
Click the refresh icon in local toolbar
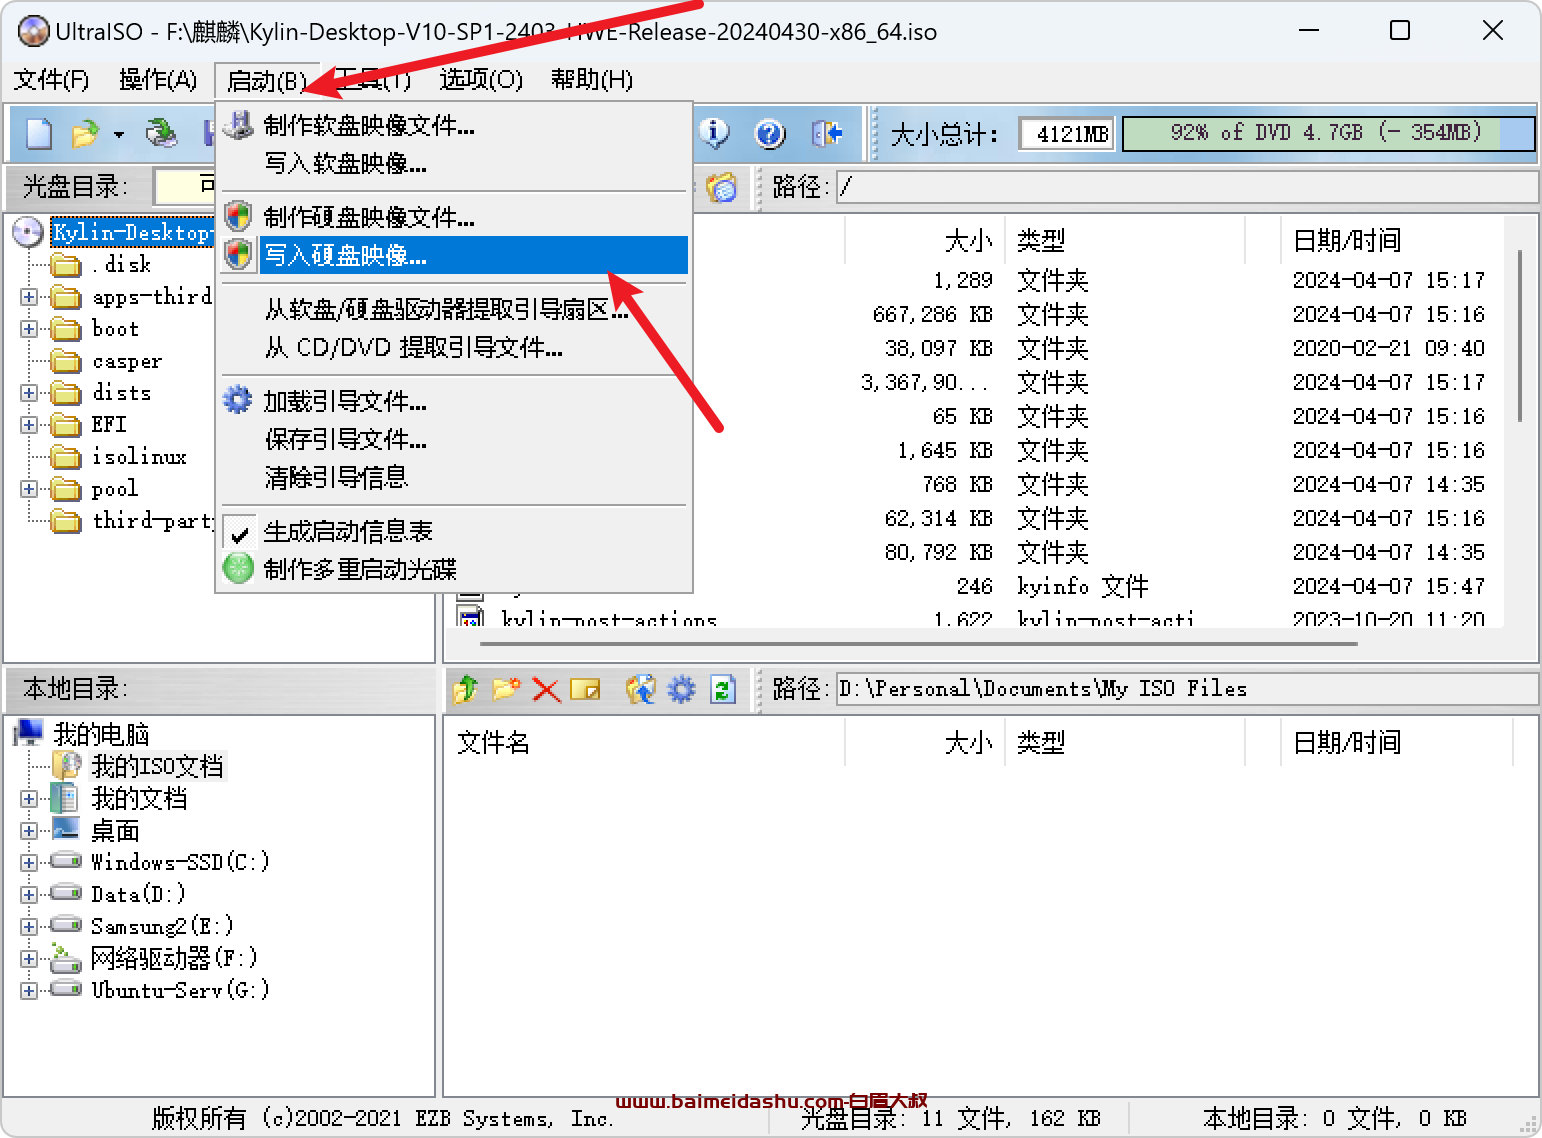pyautogui.click(x=723, y=689)
